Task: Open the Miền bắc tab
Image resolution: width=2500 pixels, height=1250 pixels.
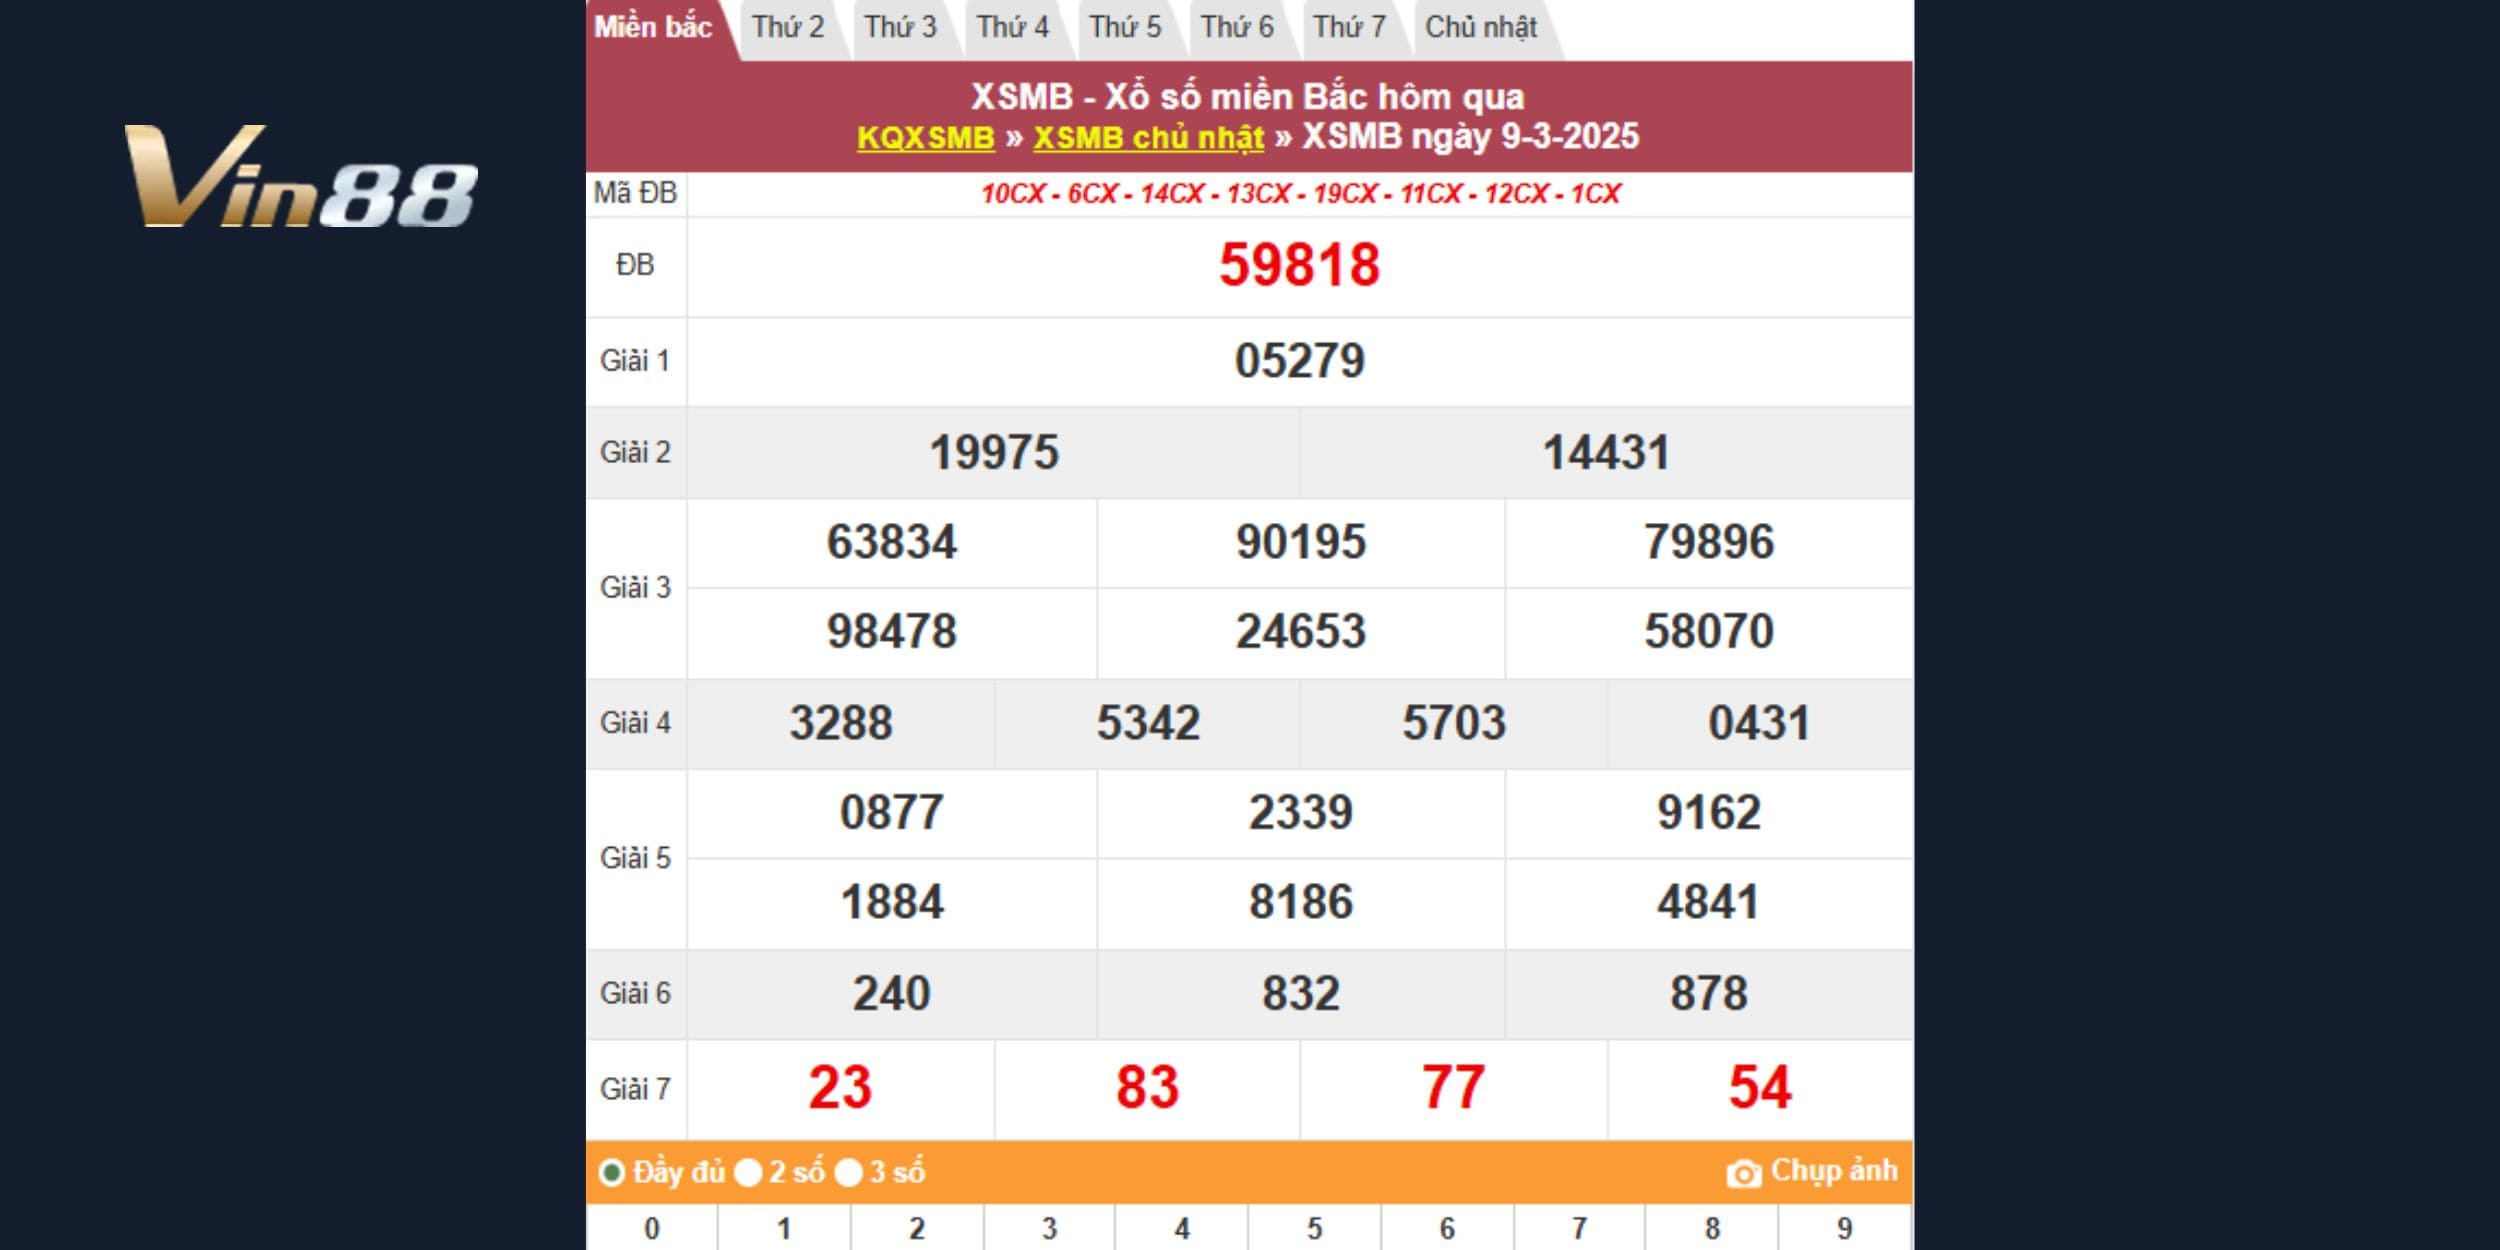Action: coord(654,28)
